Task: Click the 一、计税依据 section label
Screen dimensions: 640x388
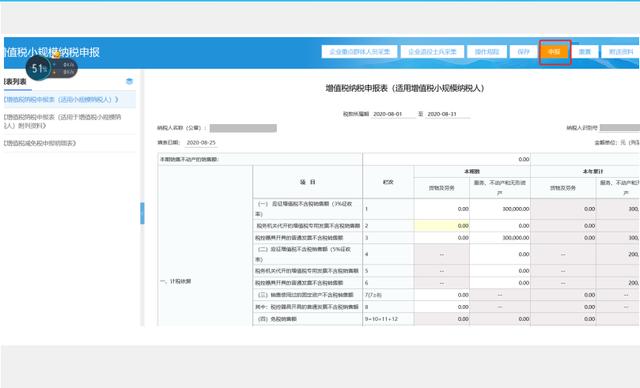Action: coord(176,281)
